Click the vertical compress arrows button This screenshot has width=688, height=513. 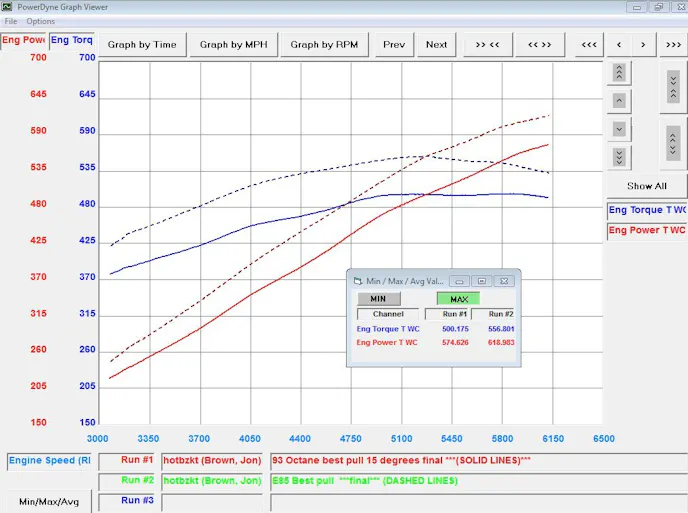coord(674,86)
